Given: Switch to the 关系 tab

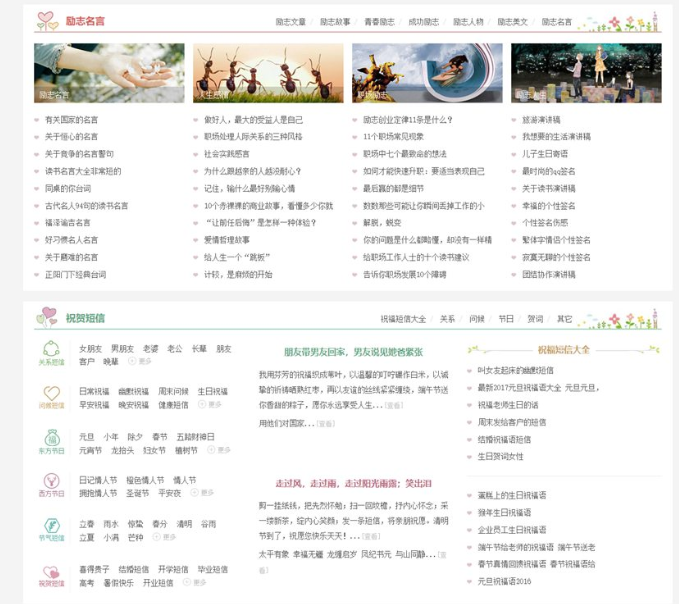Looking at the screenshot, I should (x=447, y=319).
